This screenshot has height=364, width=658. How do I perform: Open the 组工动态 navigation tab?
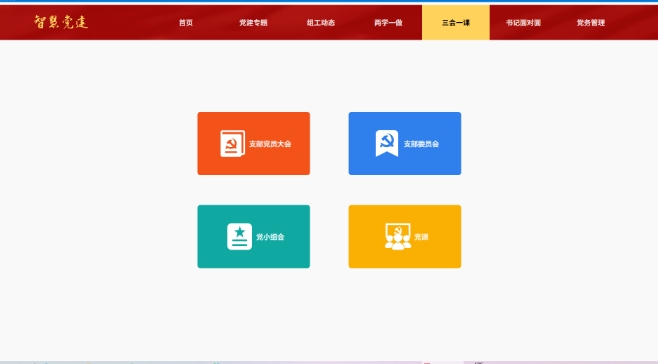[321, 23]
